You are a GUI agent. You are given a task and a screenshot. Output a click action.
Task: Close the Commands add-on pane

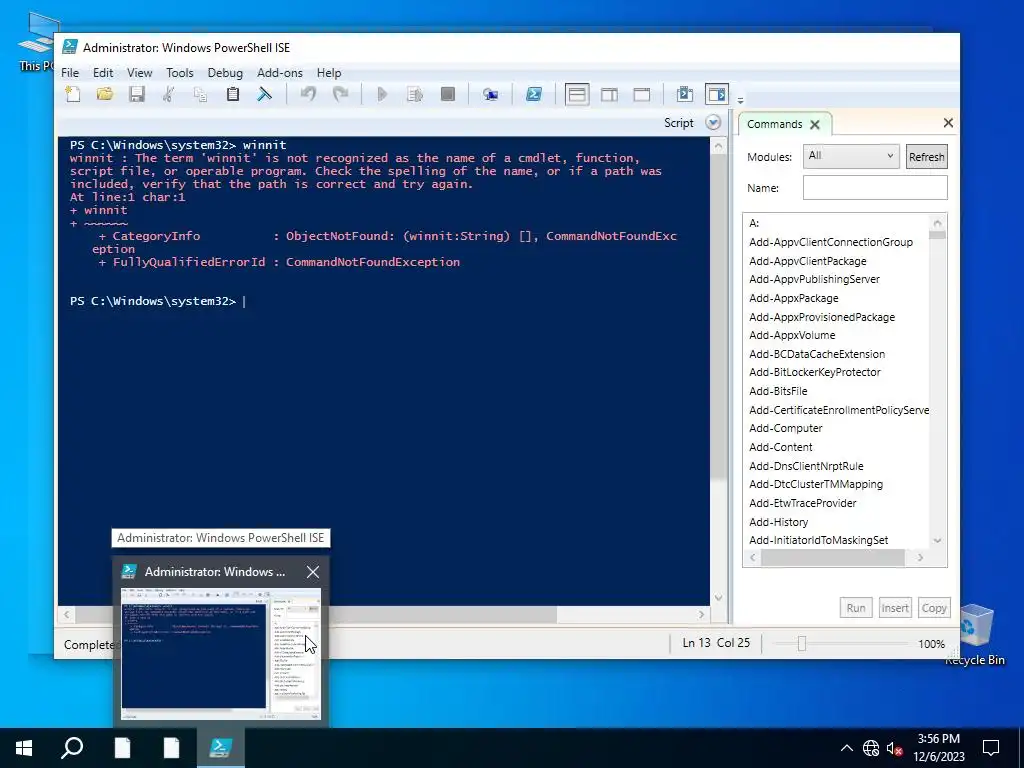(x=948, y=123)
